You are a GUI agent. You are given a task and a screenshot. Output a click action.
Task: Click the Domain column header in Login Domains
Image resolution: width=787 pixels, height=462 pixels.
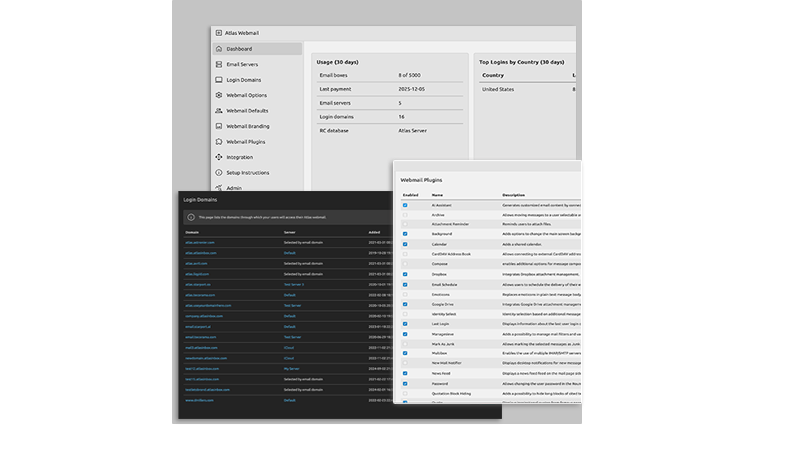192,233
